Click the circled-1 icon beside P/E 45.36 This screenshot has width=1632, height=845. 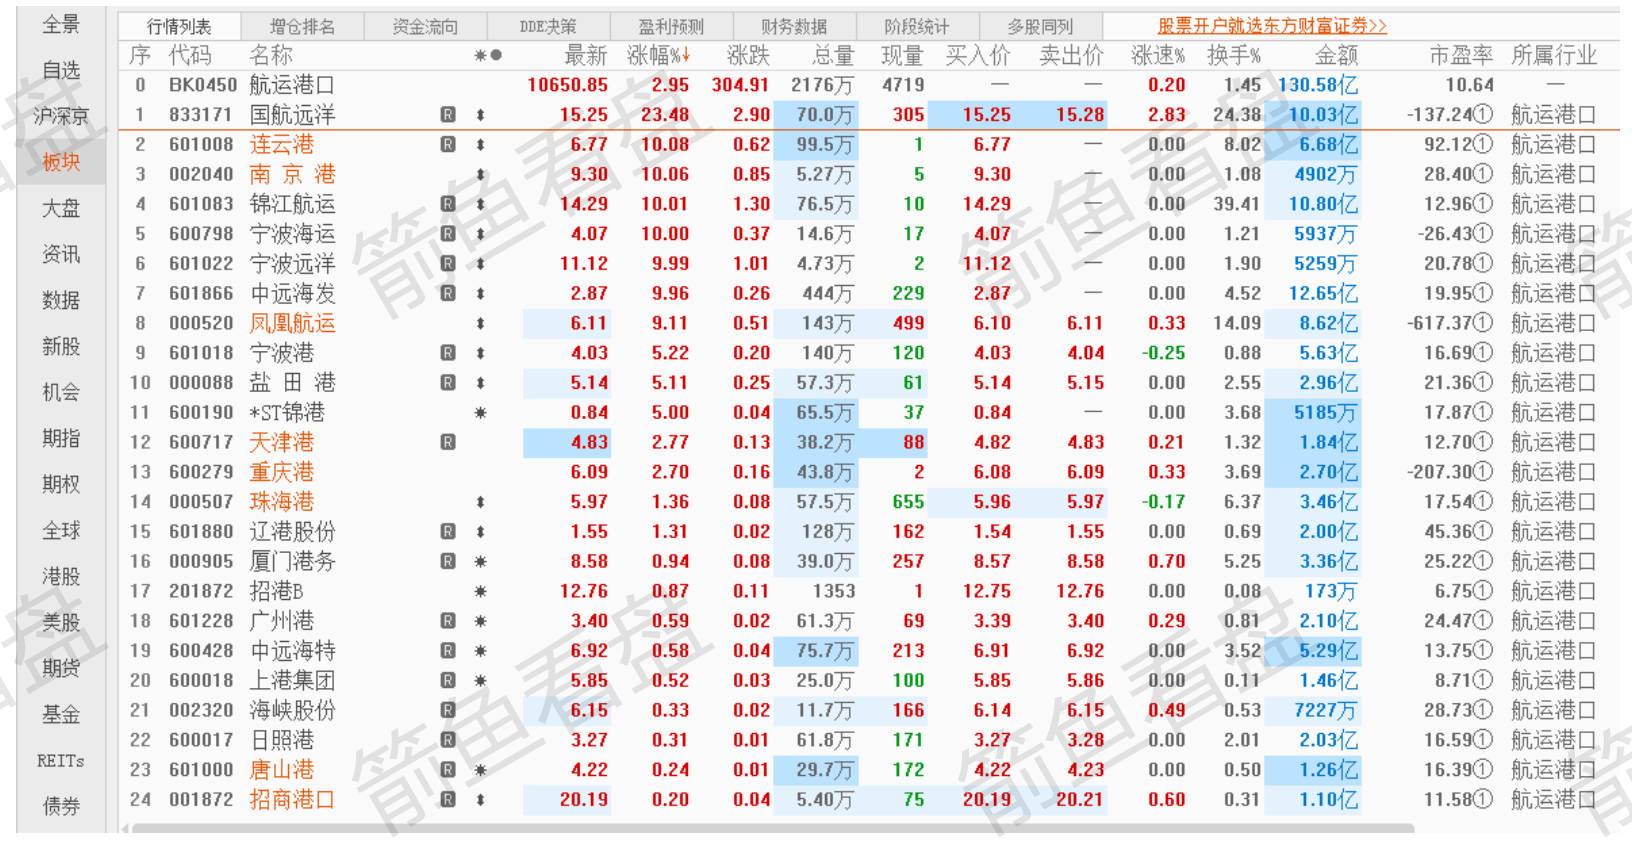pyautogui.click(x=1484, y=532)
